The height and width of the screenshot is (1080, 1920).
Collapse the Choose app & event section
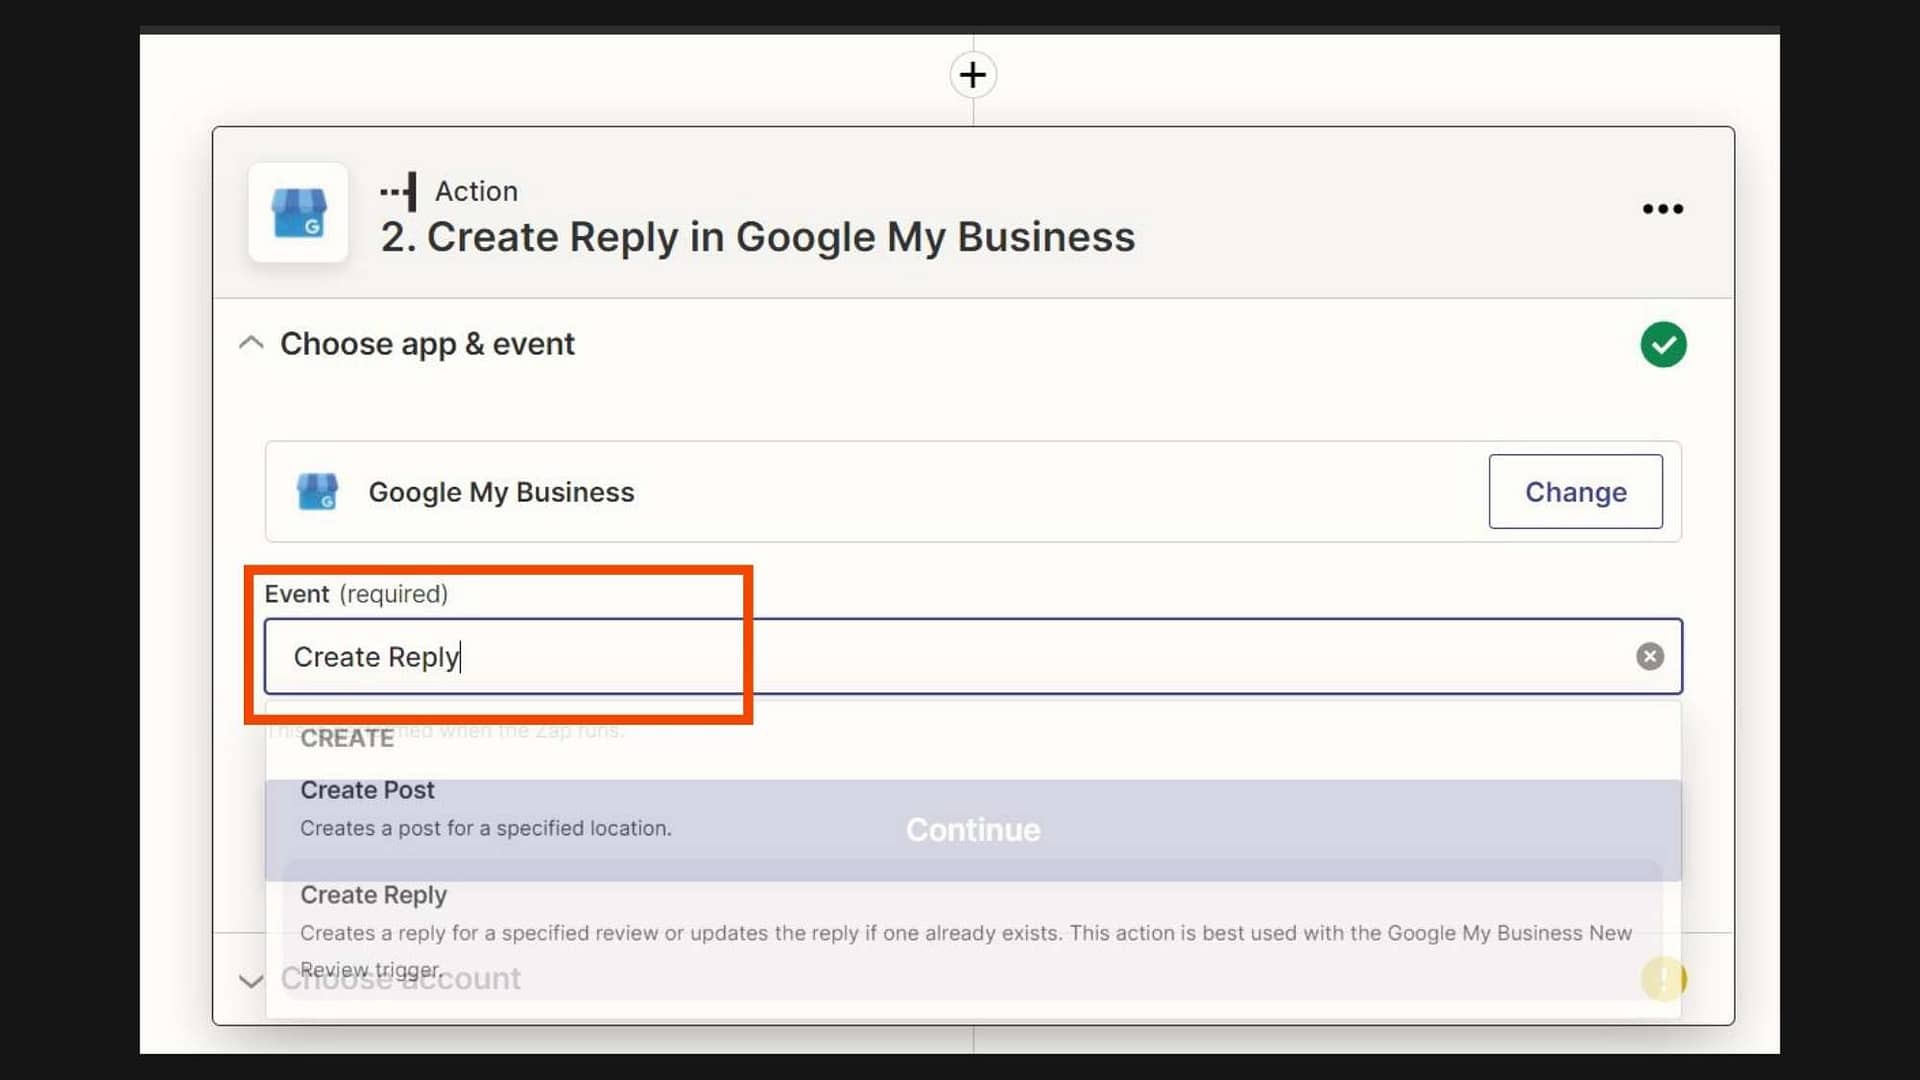pyautogui.click(x=251, y=344)
